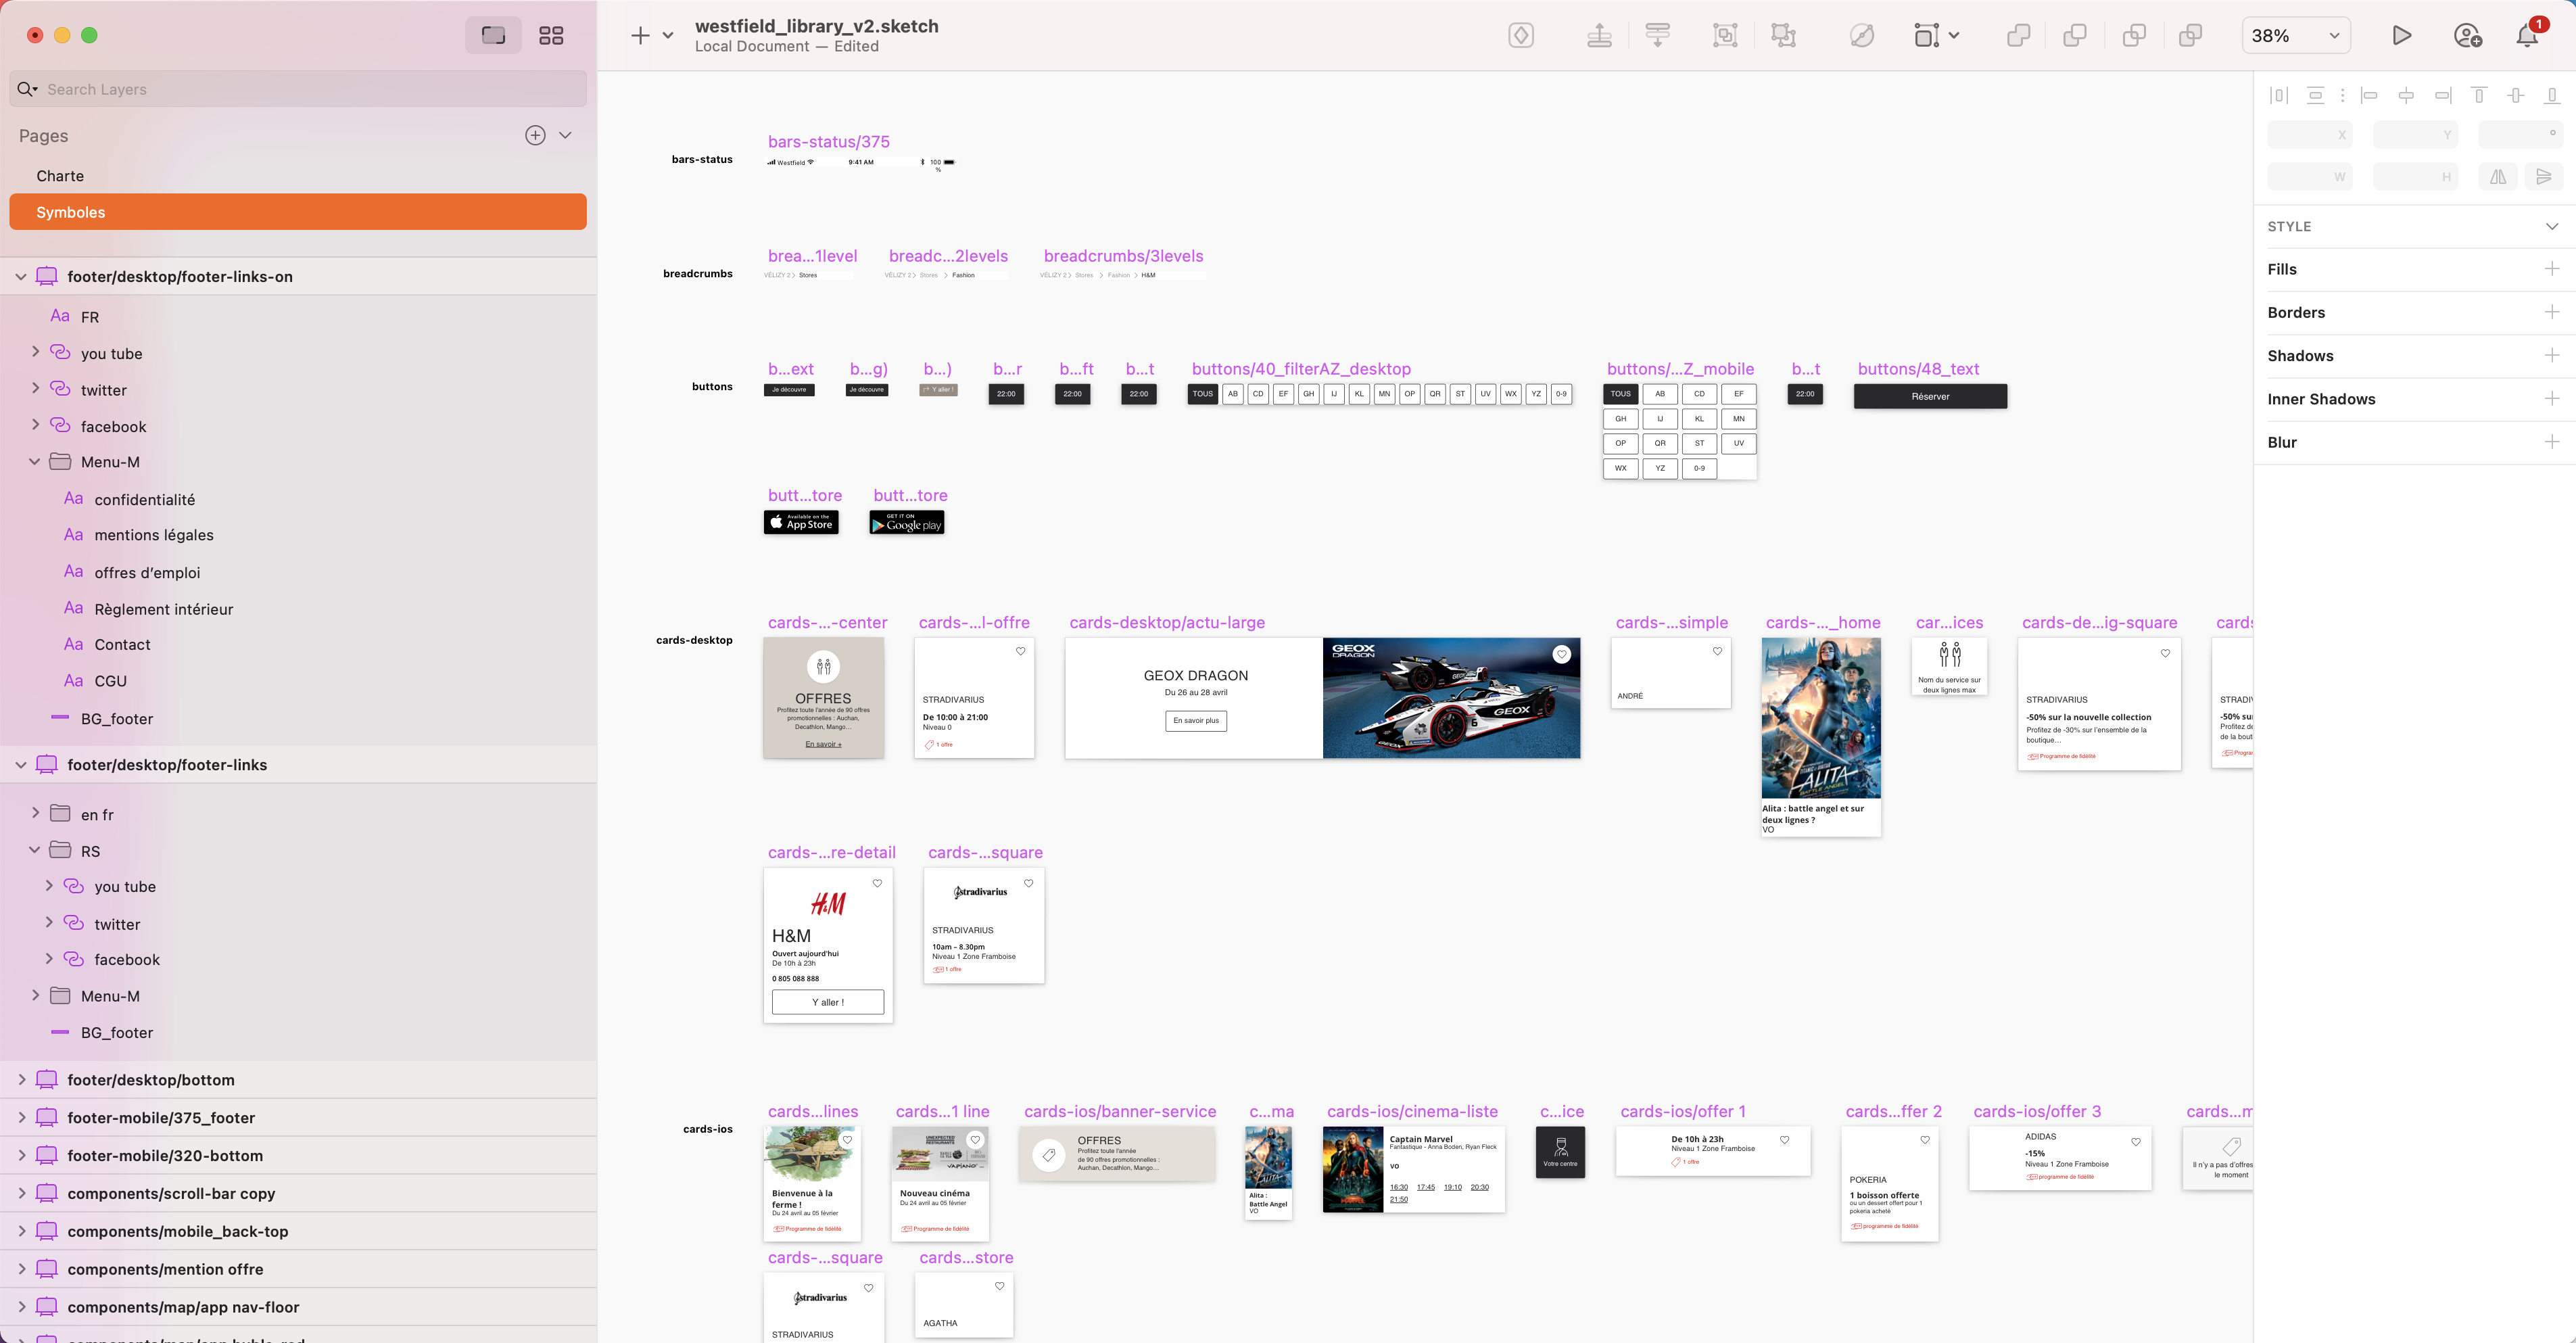Select the CGU text layer
Image resolution: width=2576 pixels, height=1343 pixels.
coord(111,681)
